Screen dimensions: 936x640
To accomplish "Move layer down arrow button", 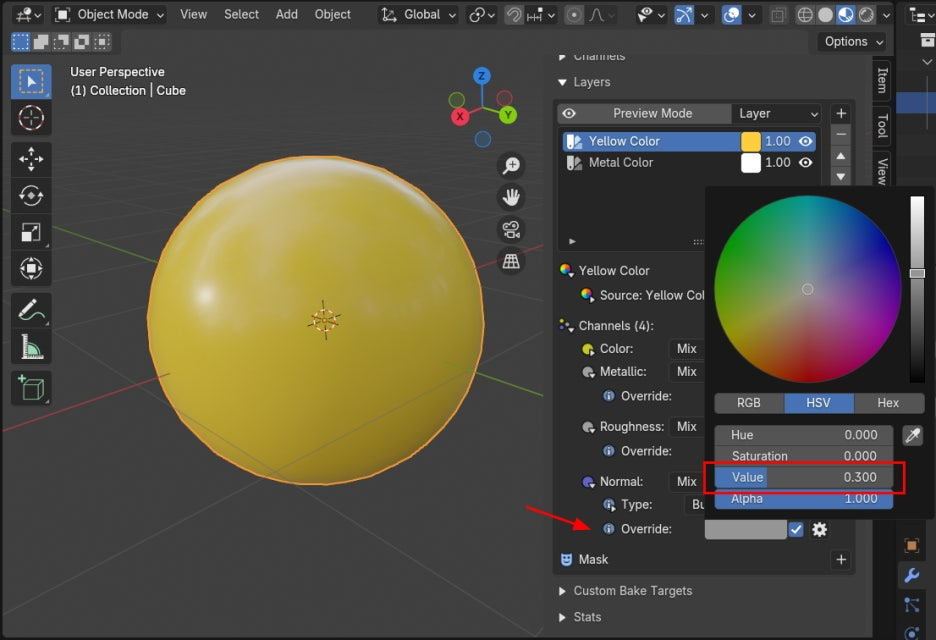I will 840,177.
